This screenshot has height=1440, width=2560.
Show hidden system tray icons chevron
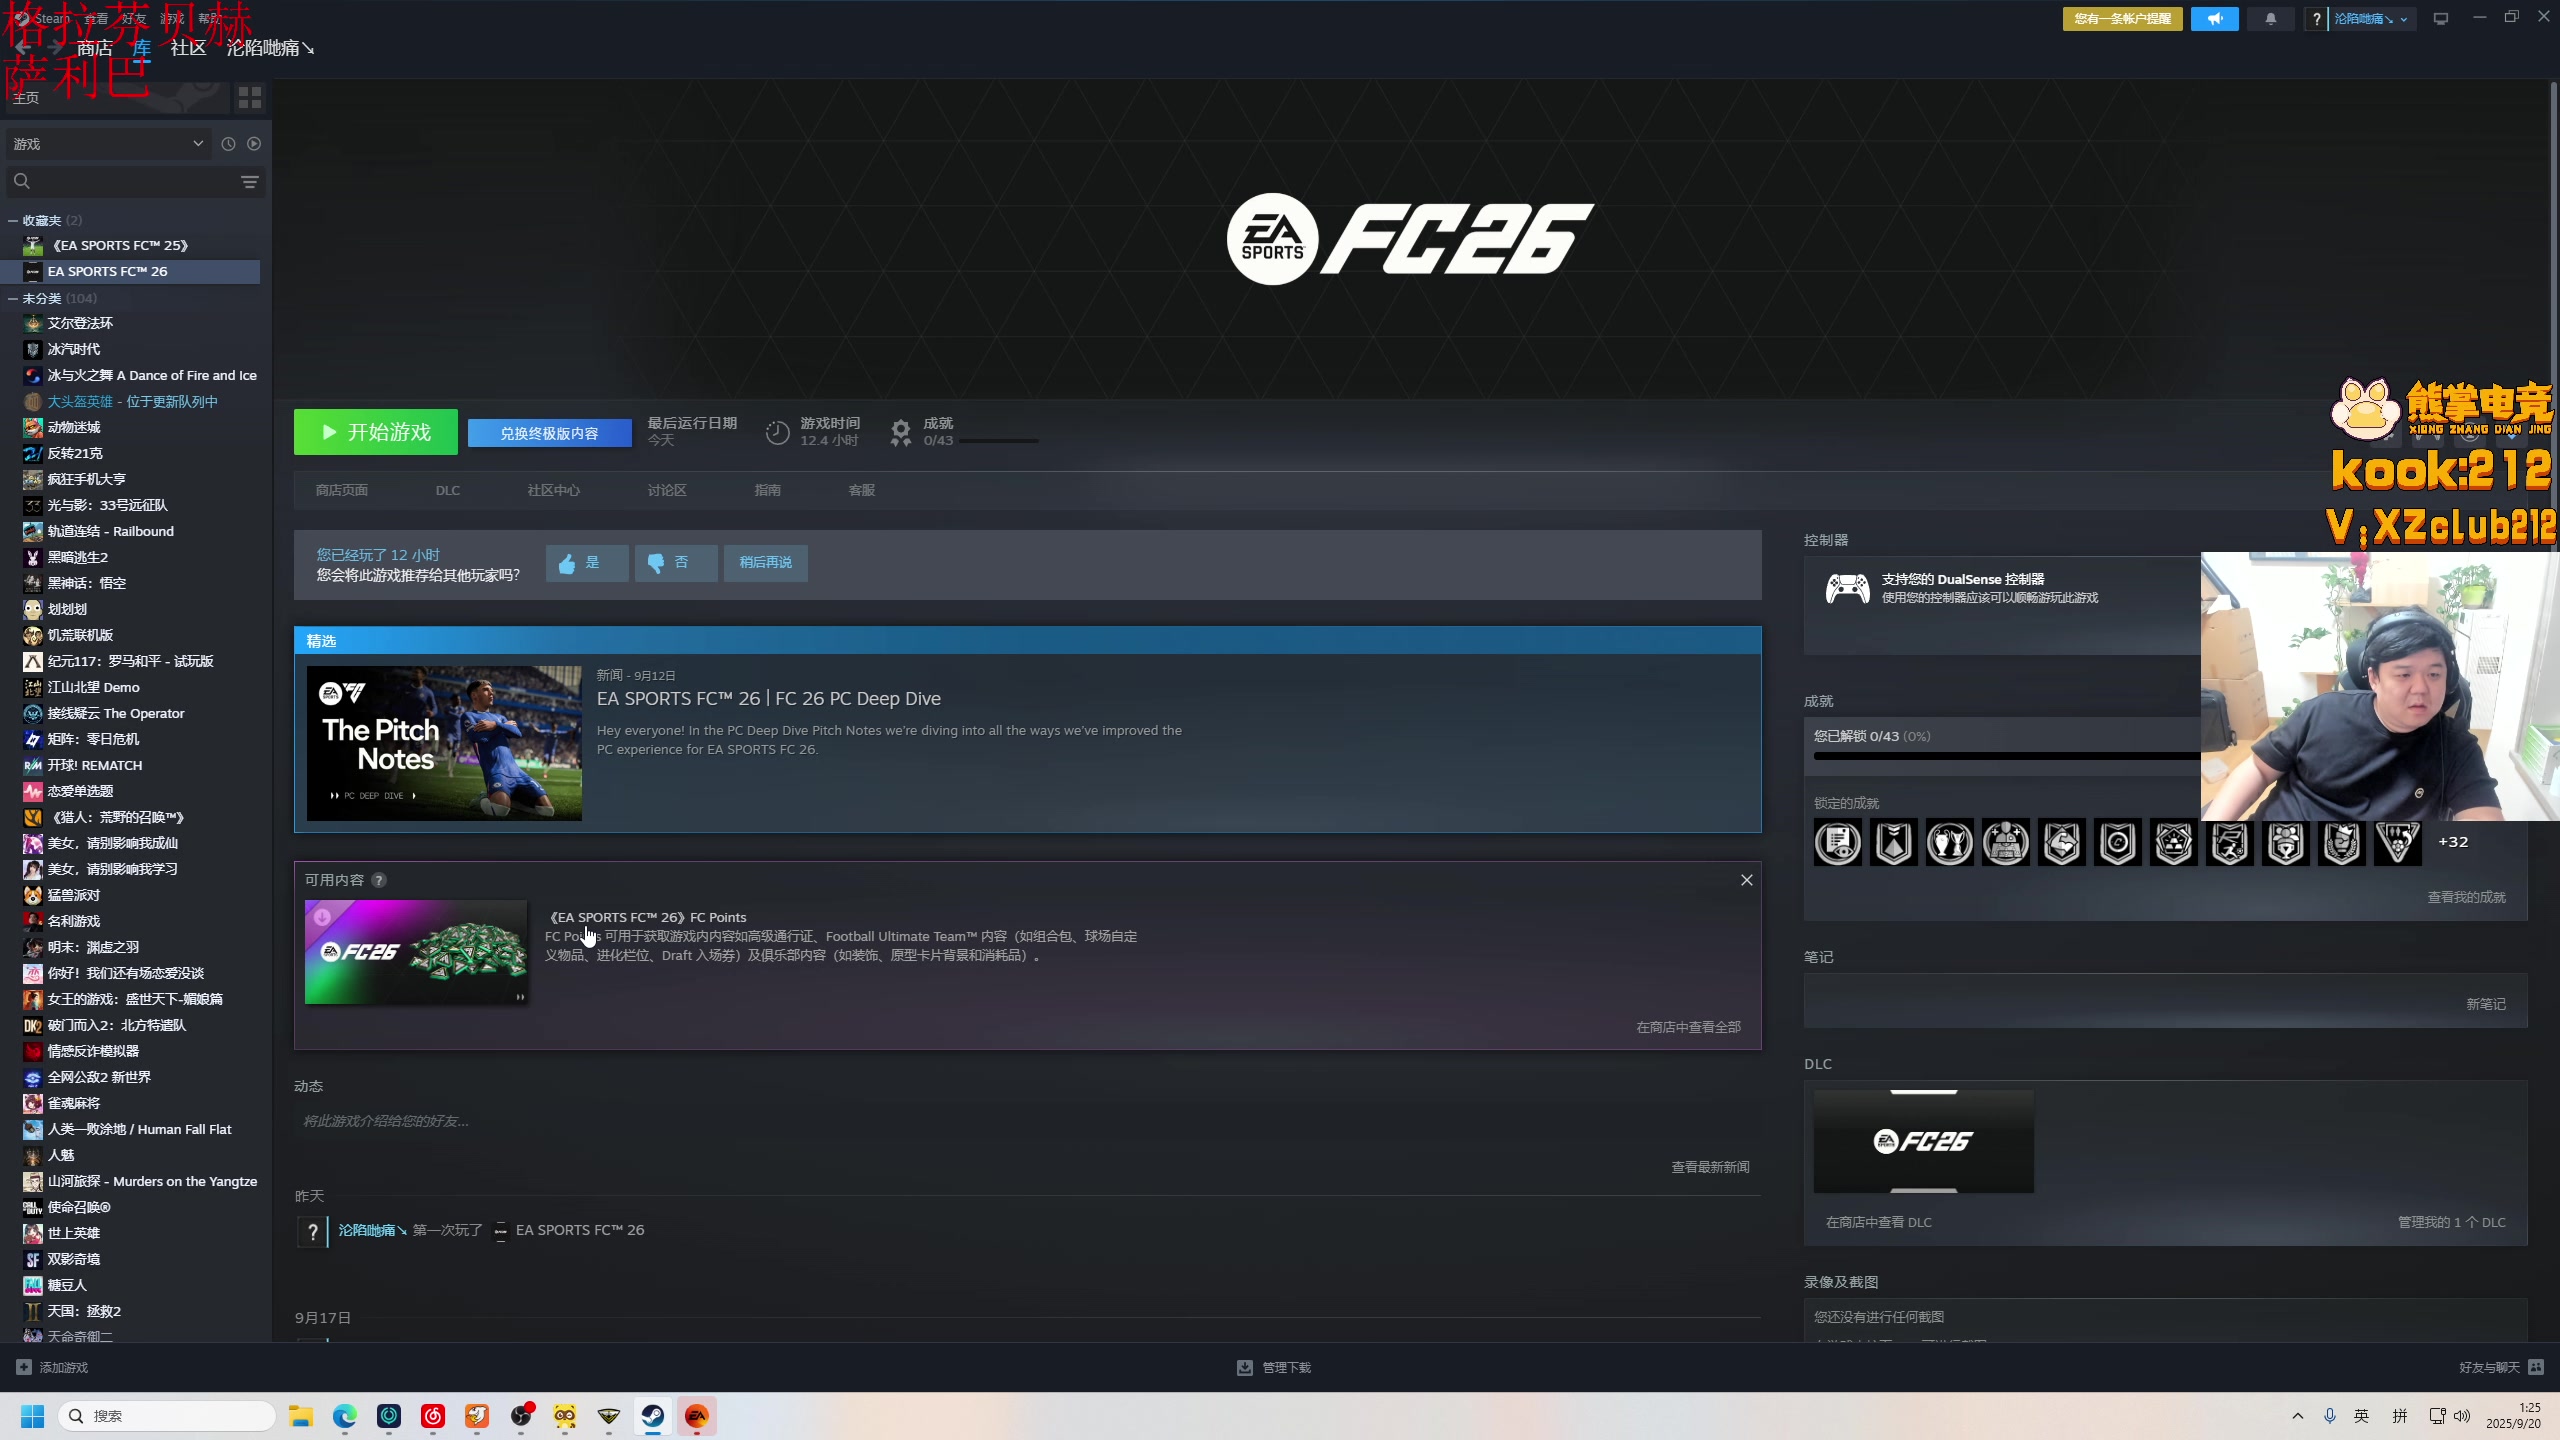(x=2298, y=1416)
